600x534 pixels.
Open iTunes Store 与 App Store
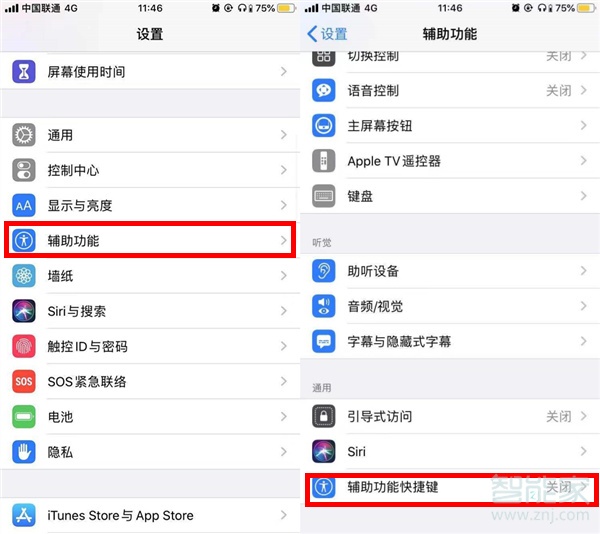(x=150, y=515)
